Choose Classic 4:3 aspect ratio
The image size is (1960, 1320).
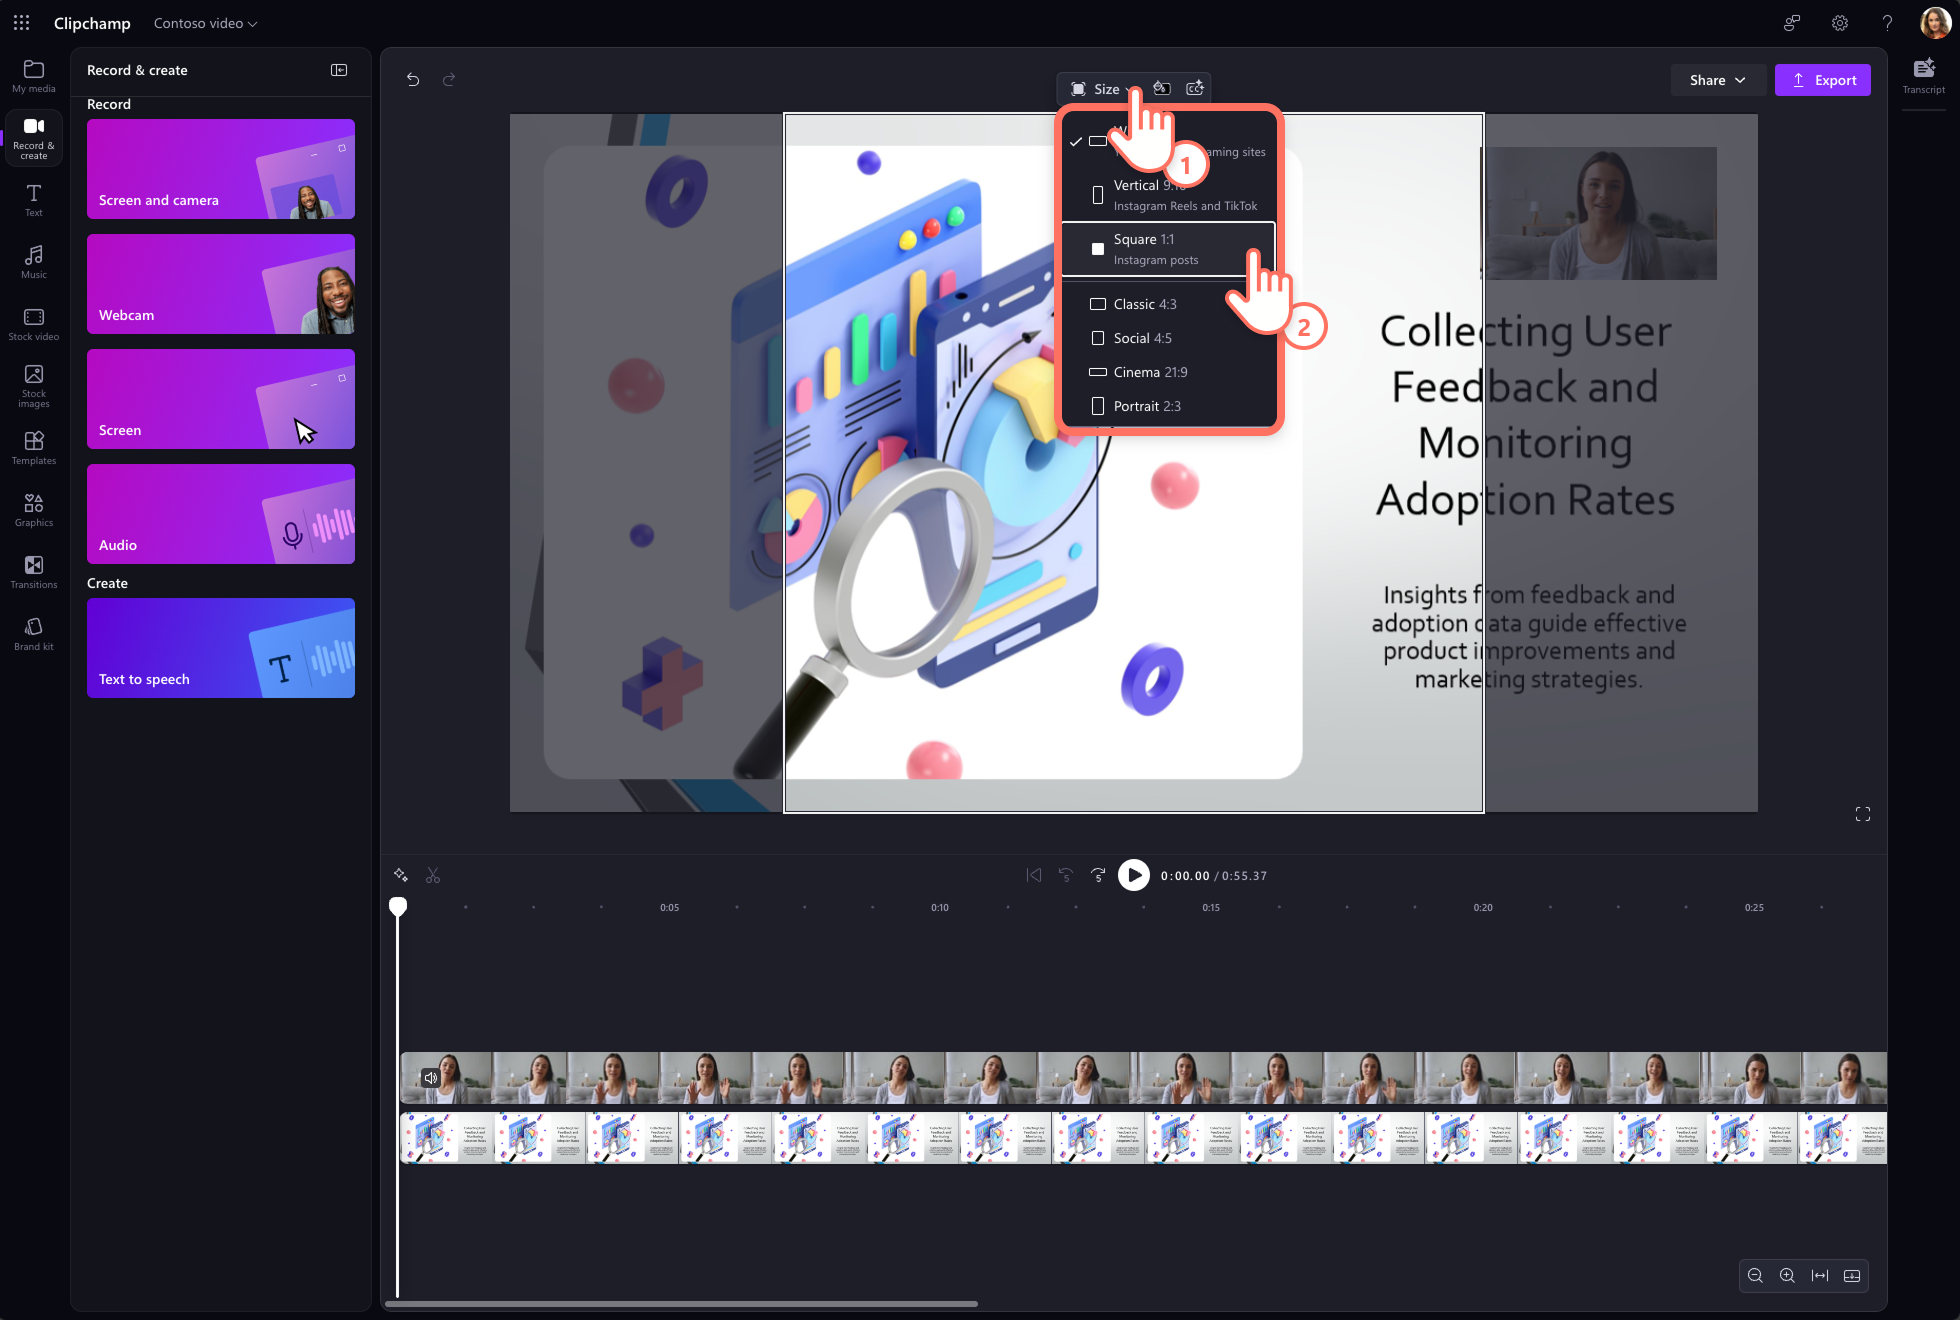click(x=1168, y=304)
